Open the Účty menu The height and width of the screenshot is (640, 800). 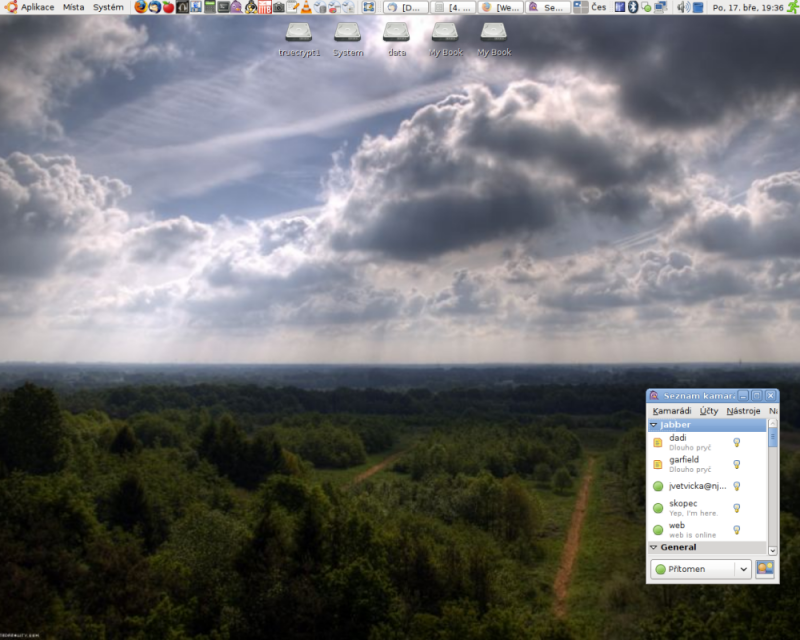708,411
